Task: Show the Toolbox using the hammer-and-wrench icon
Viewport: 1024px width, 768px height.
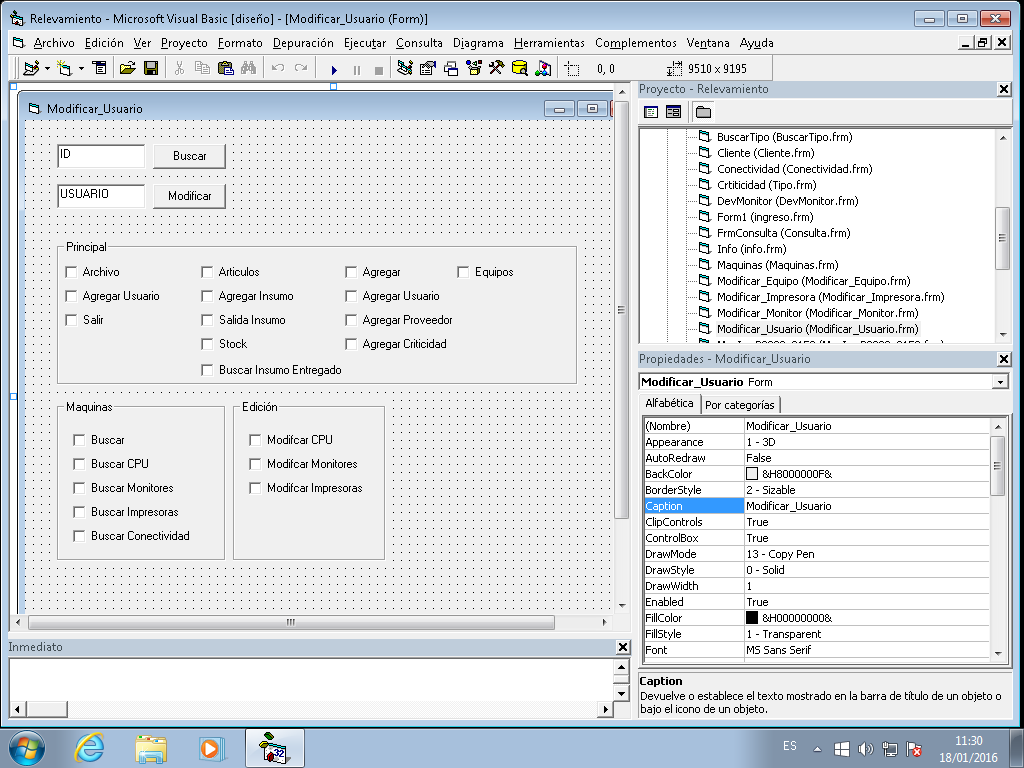Action: [x=496, y=68]
